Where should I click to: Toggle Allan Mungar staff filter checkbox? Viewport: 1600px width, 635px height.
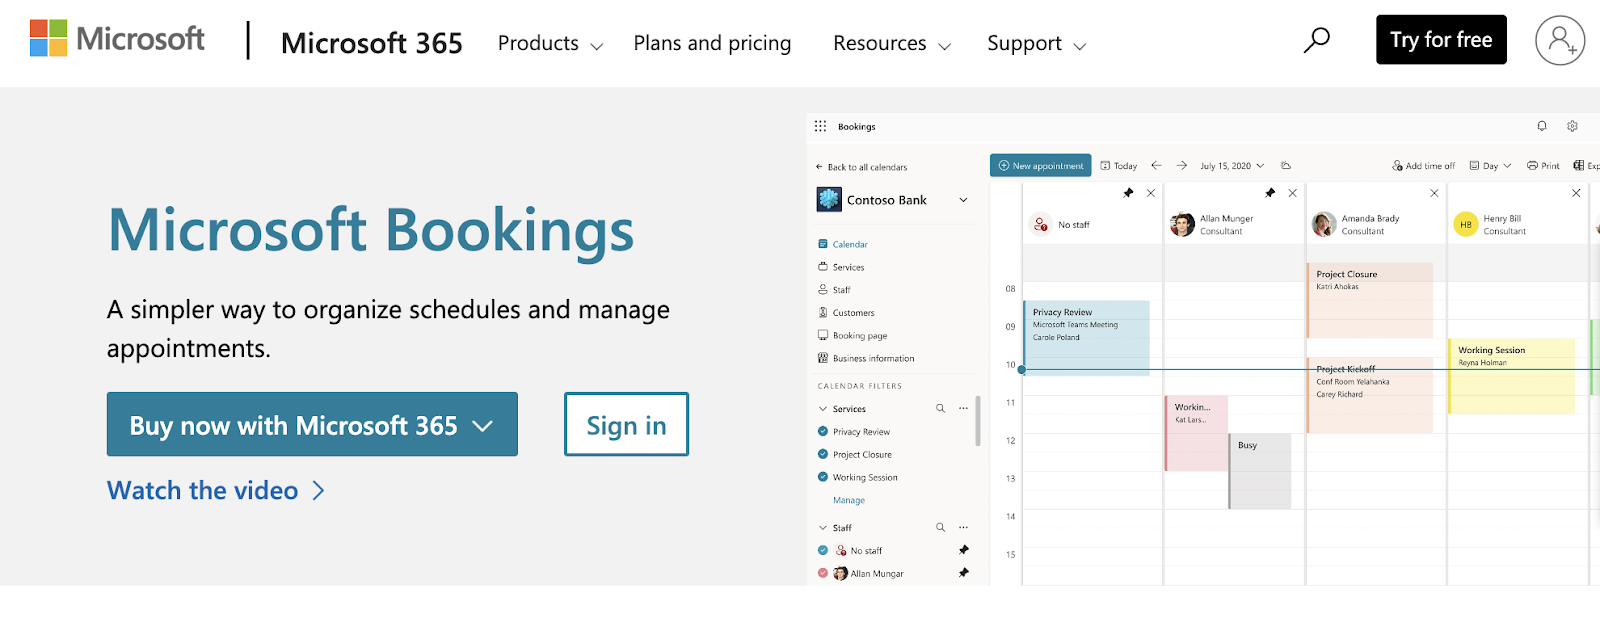pyautogui.click(x=823, y=573)
